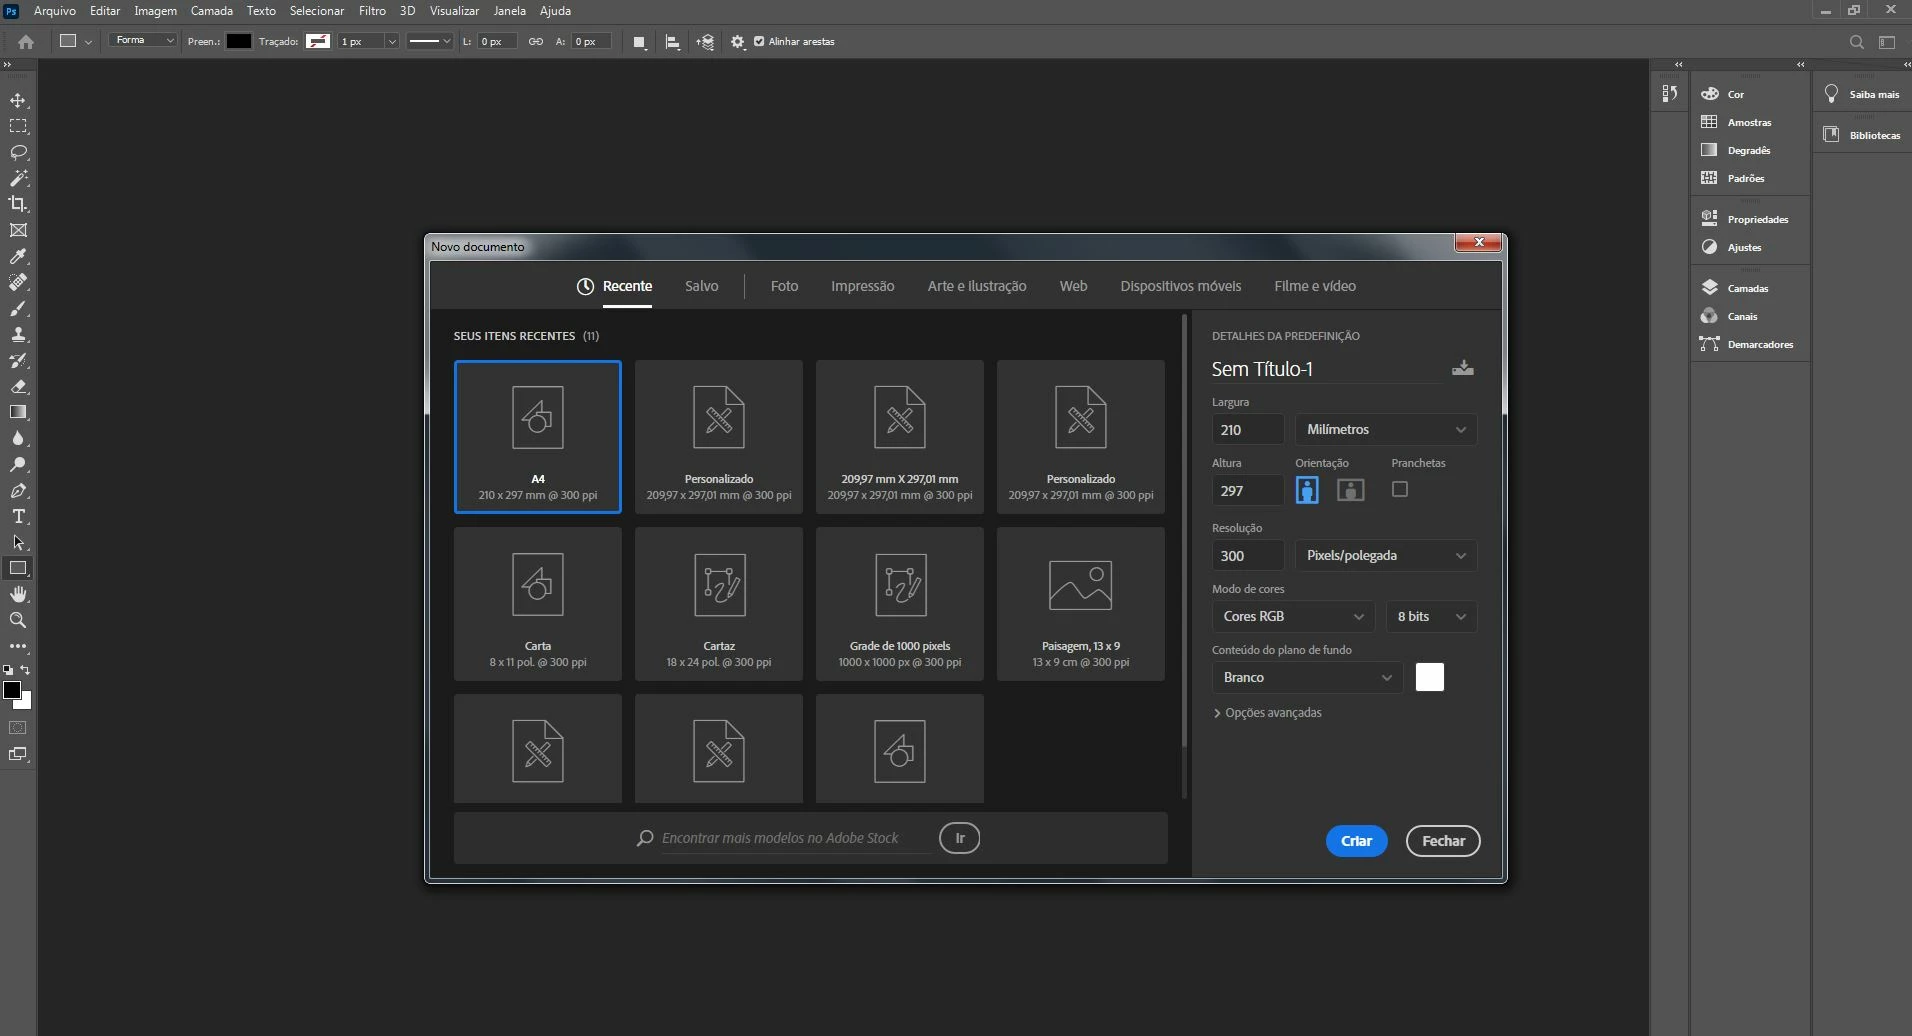Image resolution: width=1912 pixels, height=1036 pixels.
Task: Switch to the Arte e ilustração tab
Action: 977,286
